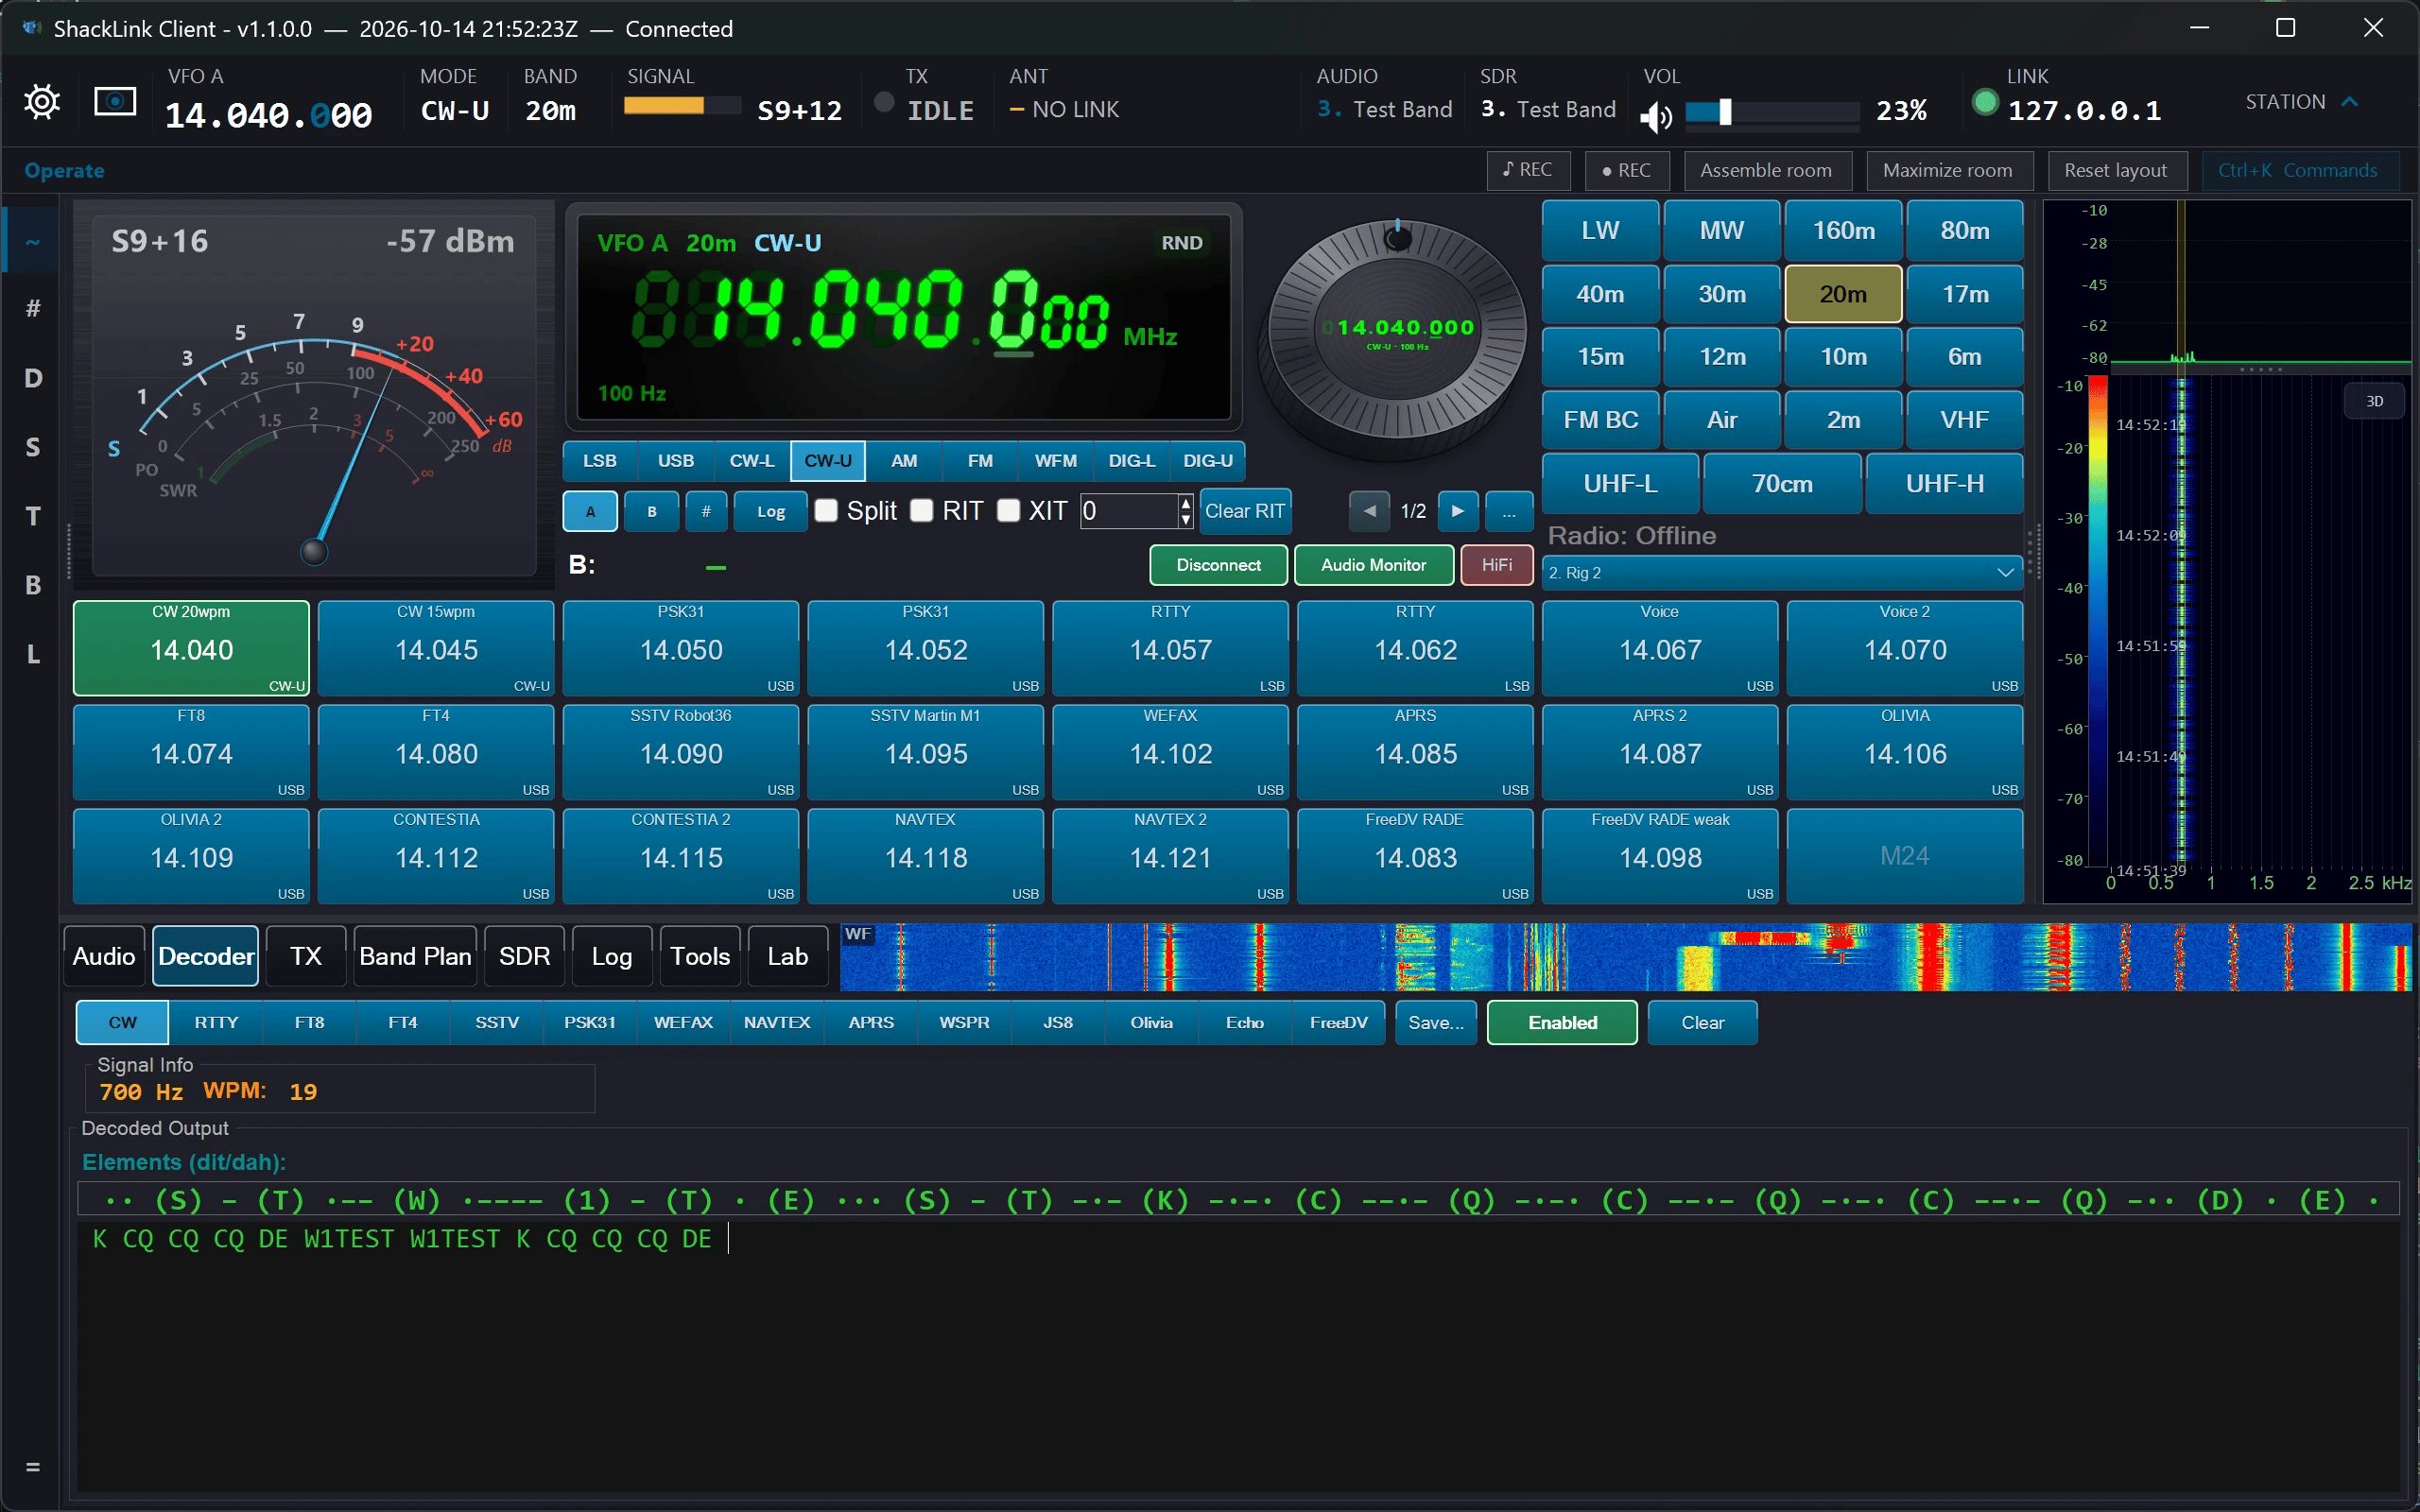Open the Save... decoder menu
This screenshot has height=1512, width=2420.
coord(1436,1022)
